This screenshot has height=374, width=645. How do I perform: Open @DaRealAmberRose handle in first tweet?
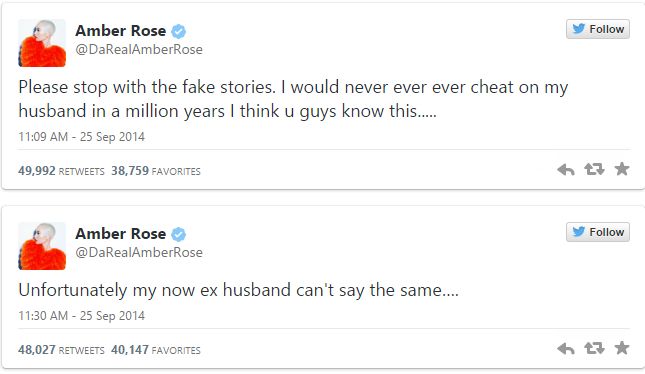pyautogui.click(x=139, y=49)
